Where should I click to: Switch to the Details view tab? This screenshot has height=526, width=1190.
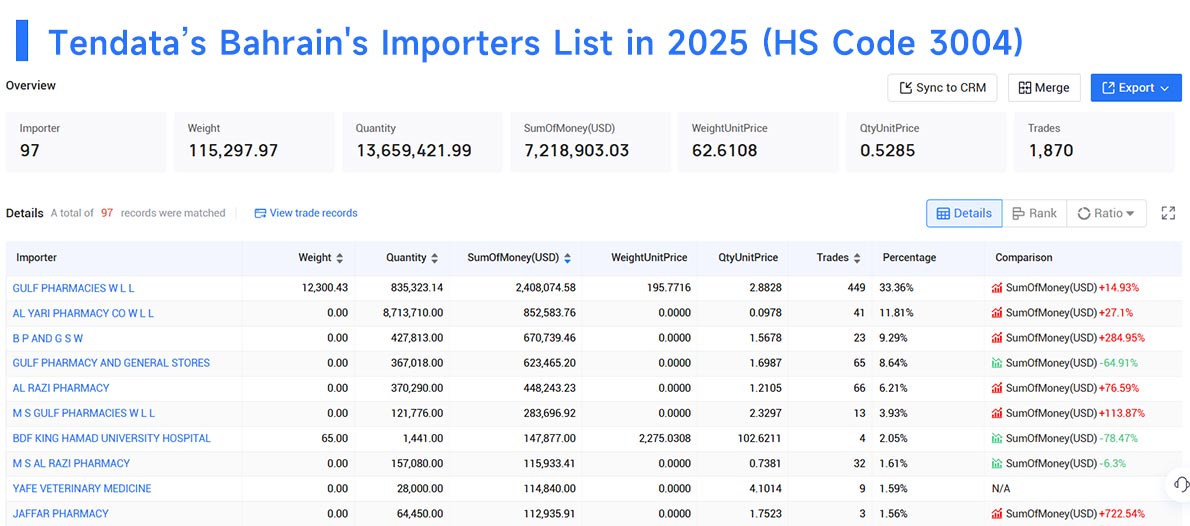(964, 213)
